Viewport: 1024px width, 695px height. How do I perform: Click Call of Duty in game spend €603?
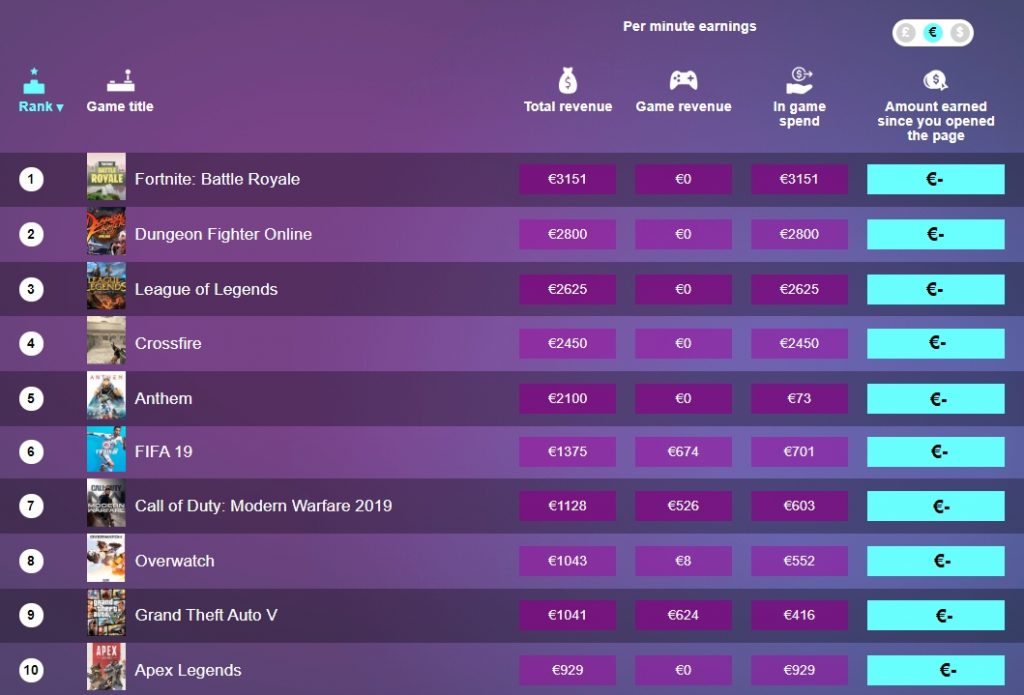[799, 506]
